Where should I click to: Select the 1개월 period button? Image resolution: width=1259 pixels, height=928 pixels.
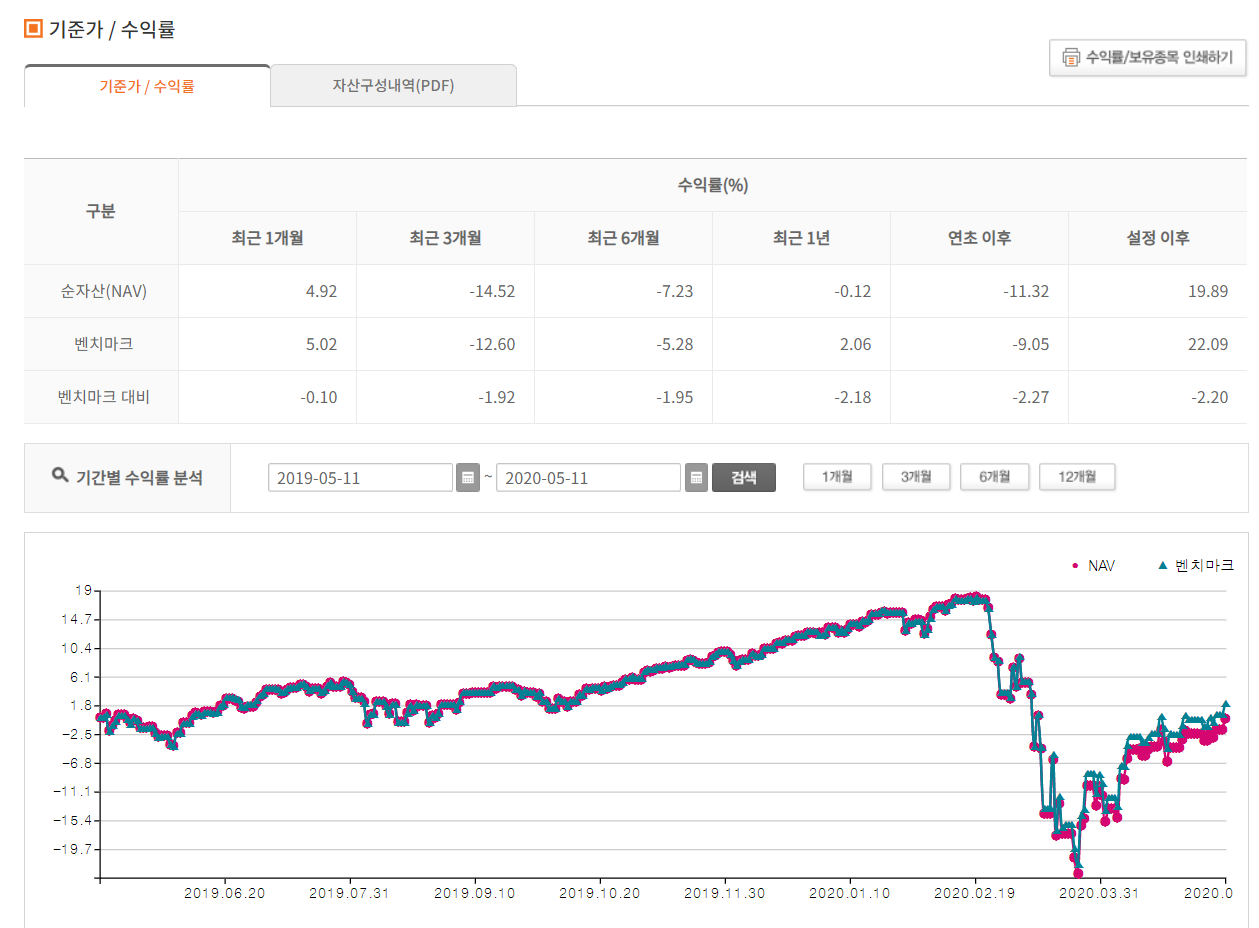[837, 477]
